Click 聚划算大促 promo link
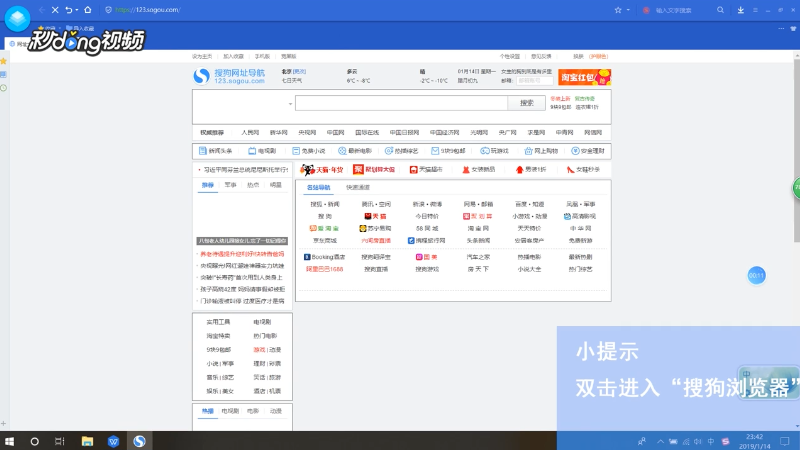This screenshot has height=450, width=800. (374, 169)
